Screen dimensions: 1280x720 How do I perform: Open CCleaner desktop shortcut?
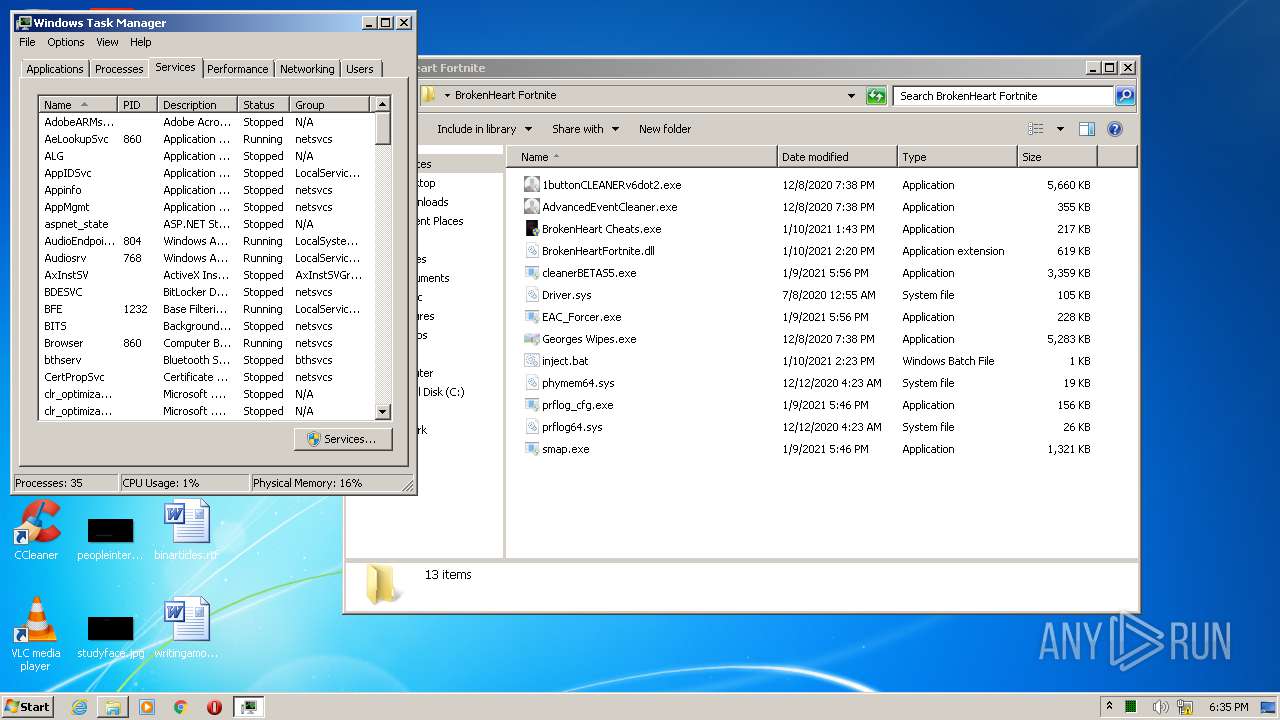(x=36, y=530)
